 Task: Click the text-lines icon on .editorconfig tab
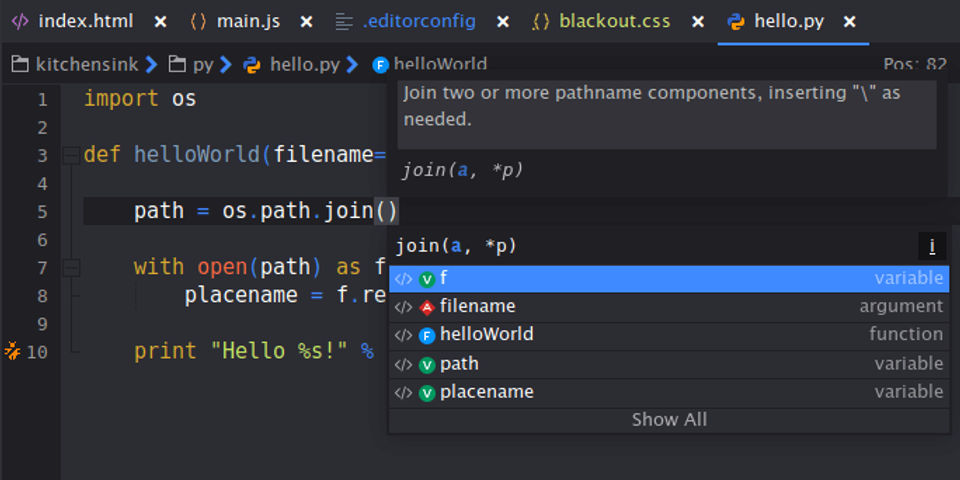point(345,22)
